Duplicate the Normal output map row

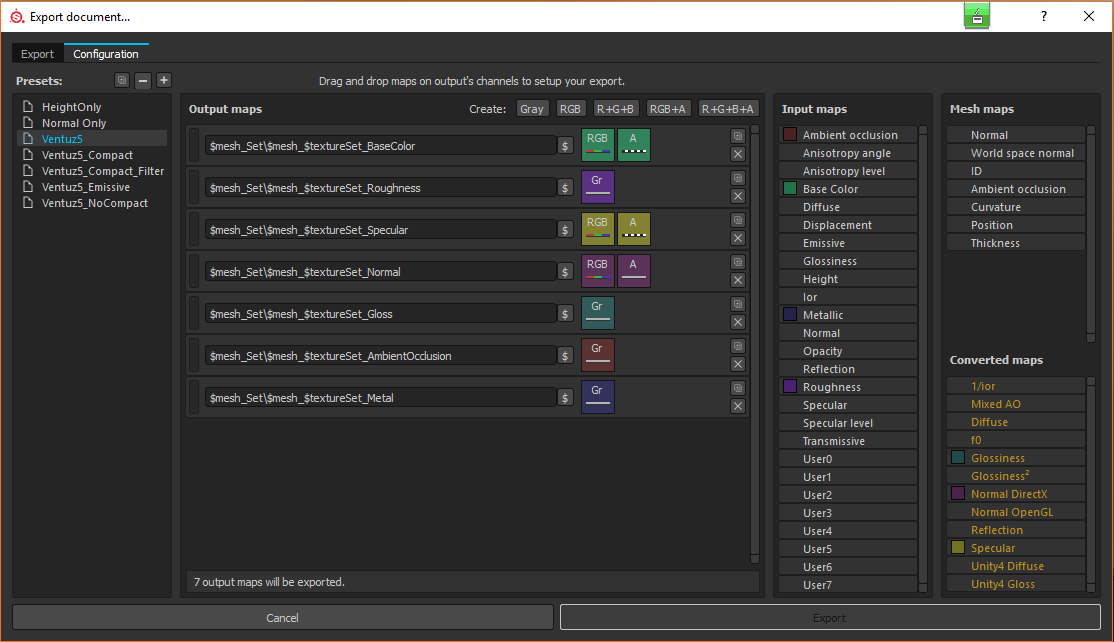tap(738, 262)
